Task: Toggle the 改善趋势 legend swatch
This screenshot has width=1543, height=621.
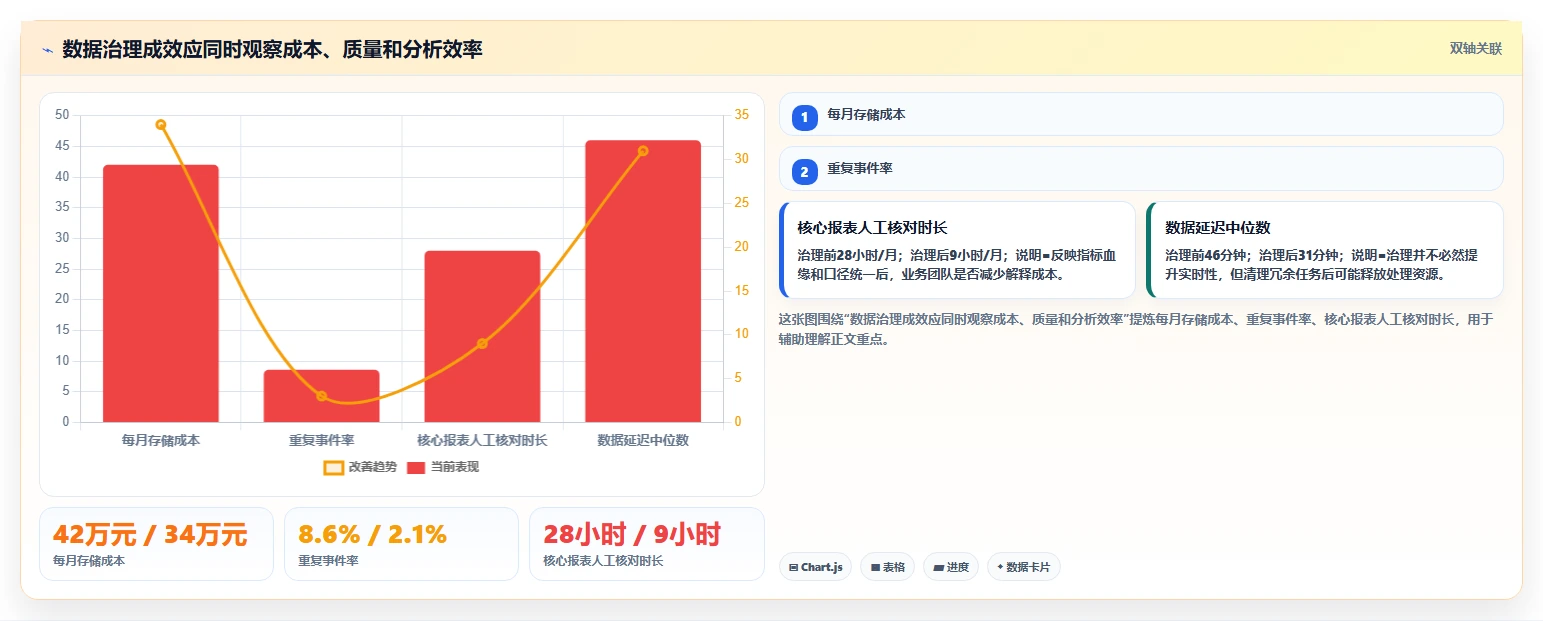Action: pos(333,467)
